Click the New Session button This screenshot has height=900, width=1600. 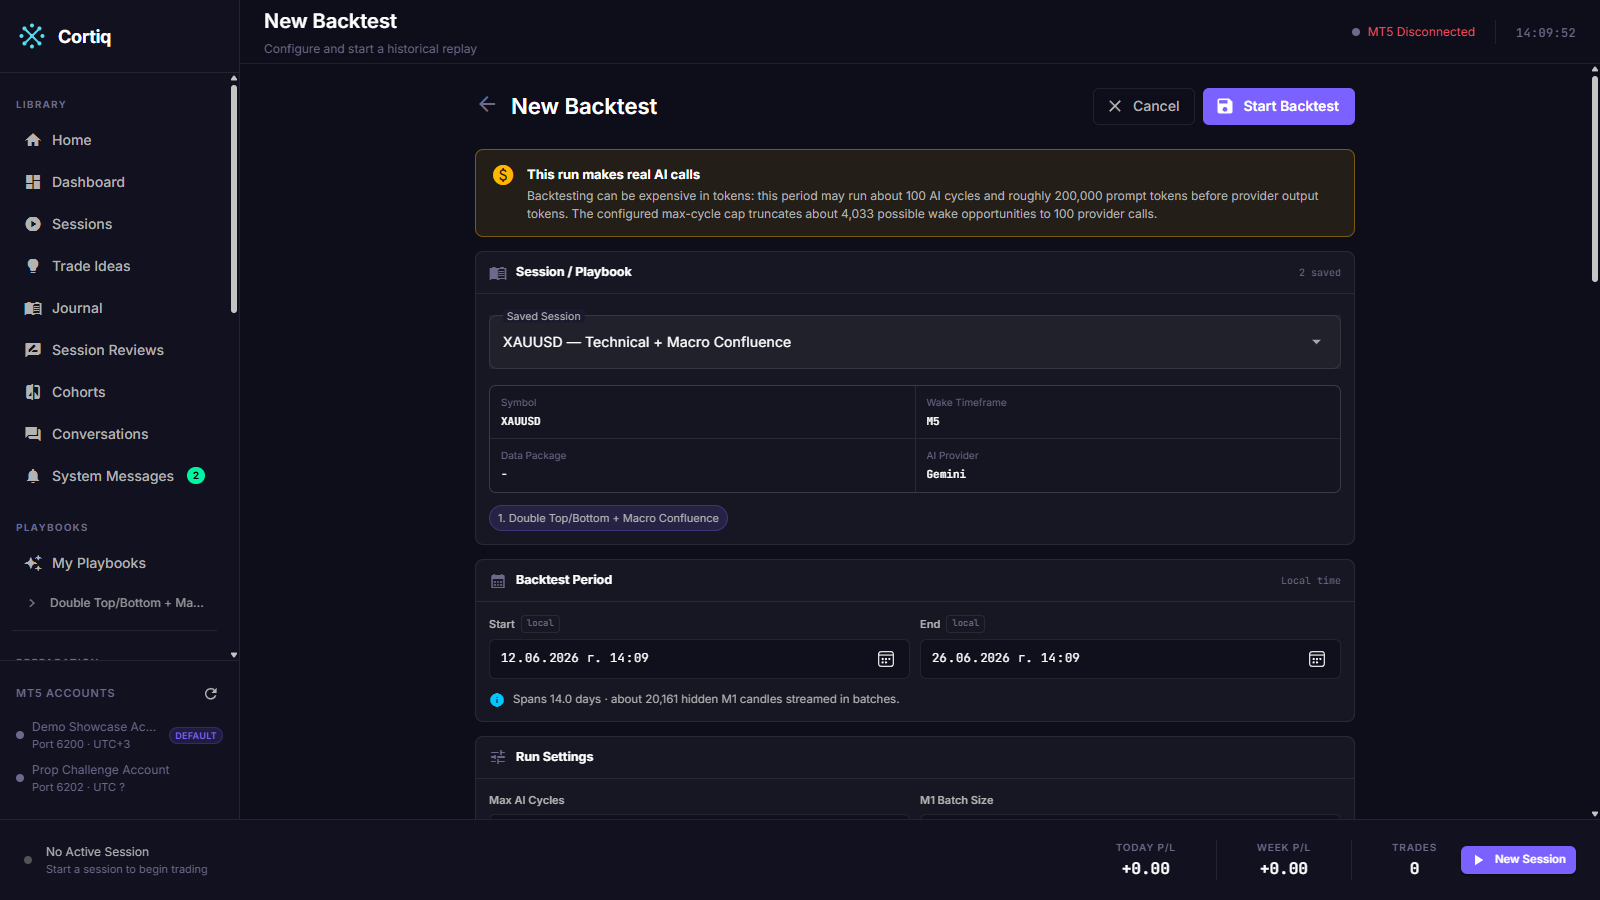pos(1518,860)
